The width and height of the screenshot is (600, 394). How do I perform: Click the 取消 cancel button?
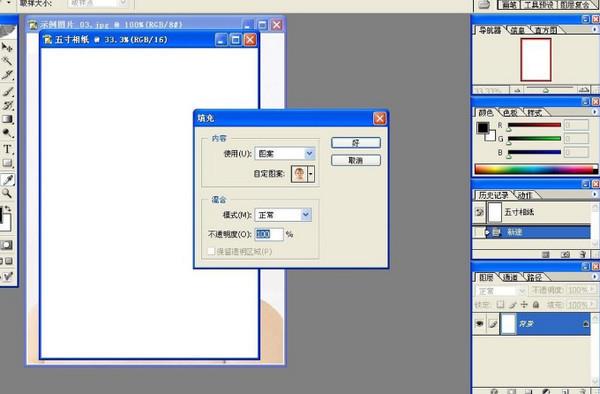coord(356,161)
